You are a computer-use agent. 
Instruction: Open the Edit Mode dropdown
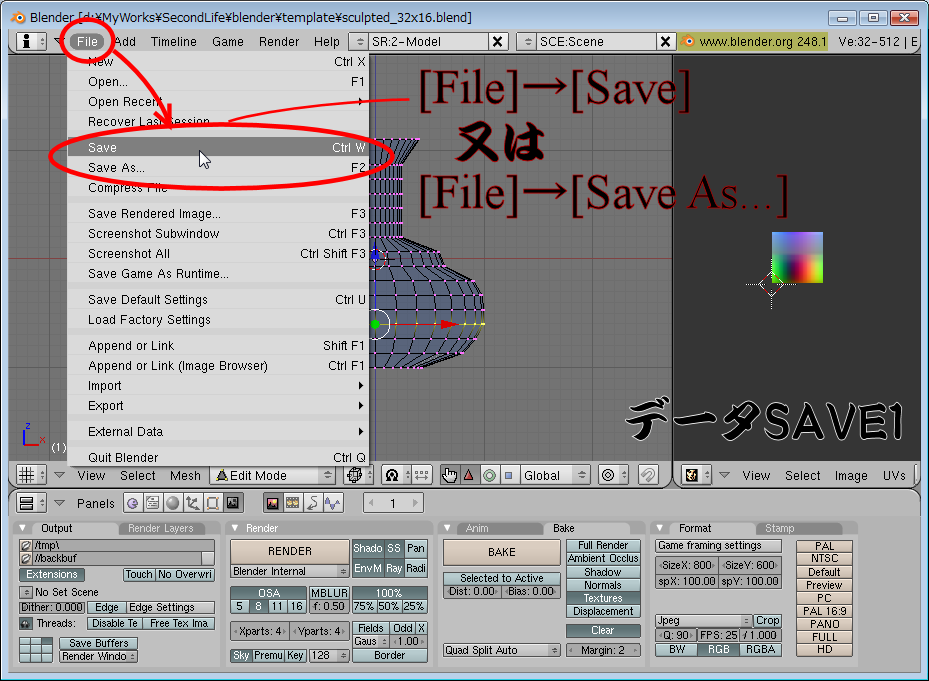coord(274,475)
